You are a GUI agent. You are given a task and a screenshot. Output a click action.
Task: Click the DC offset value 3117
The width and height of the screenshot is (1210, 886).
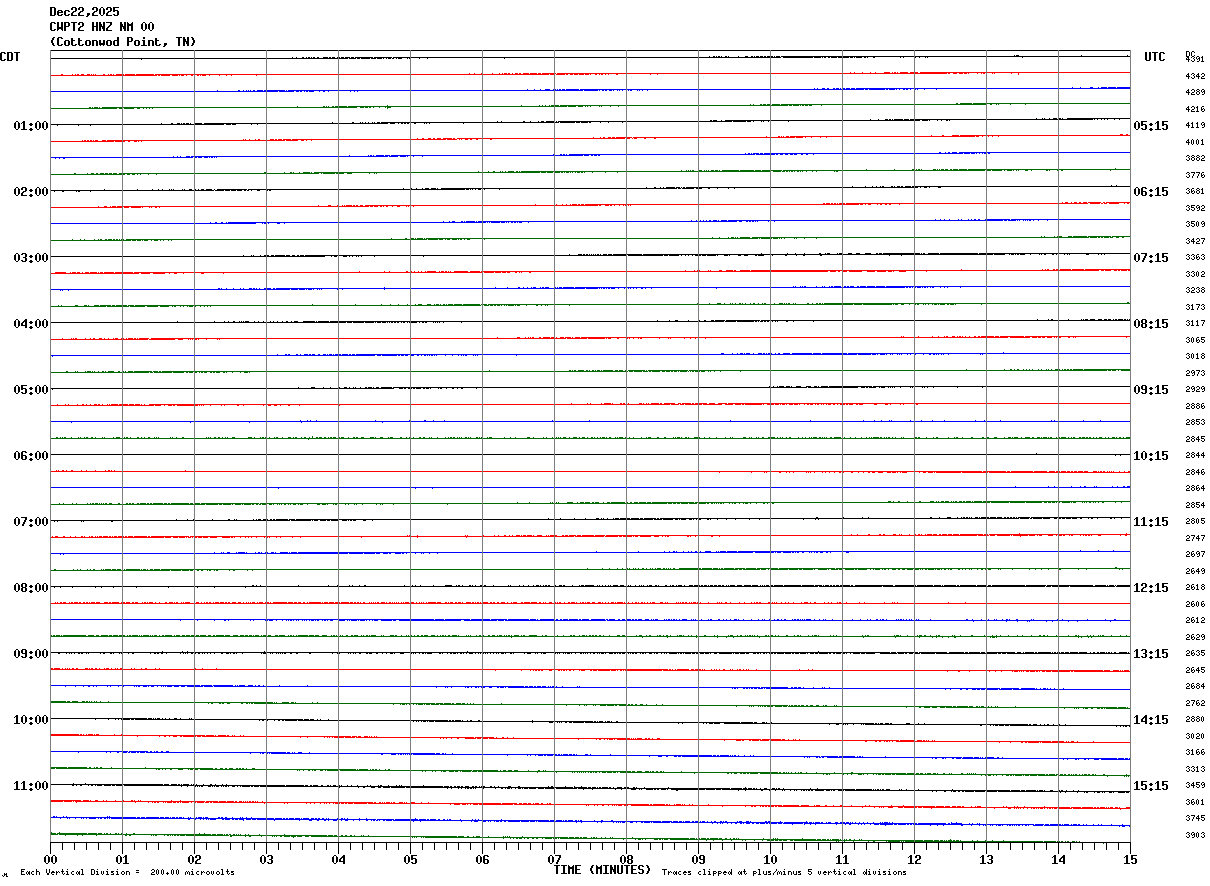click(x=1195, y=323)
